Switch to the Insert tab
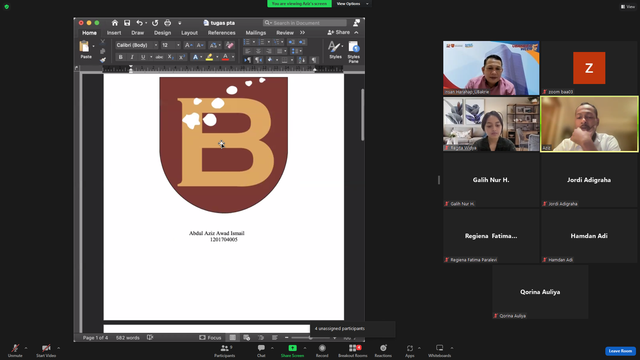 114,33
